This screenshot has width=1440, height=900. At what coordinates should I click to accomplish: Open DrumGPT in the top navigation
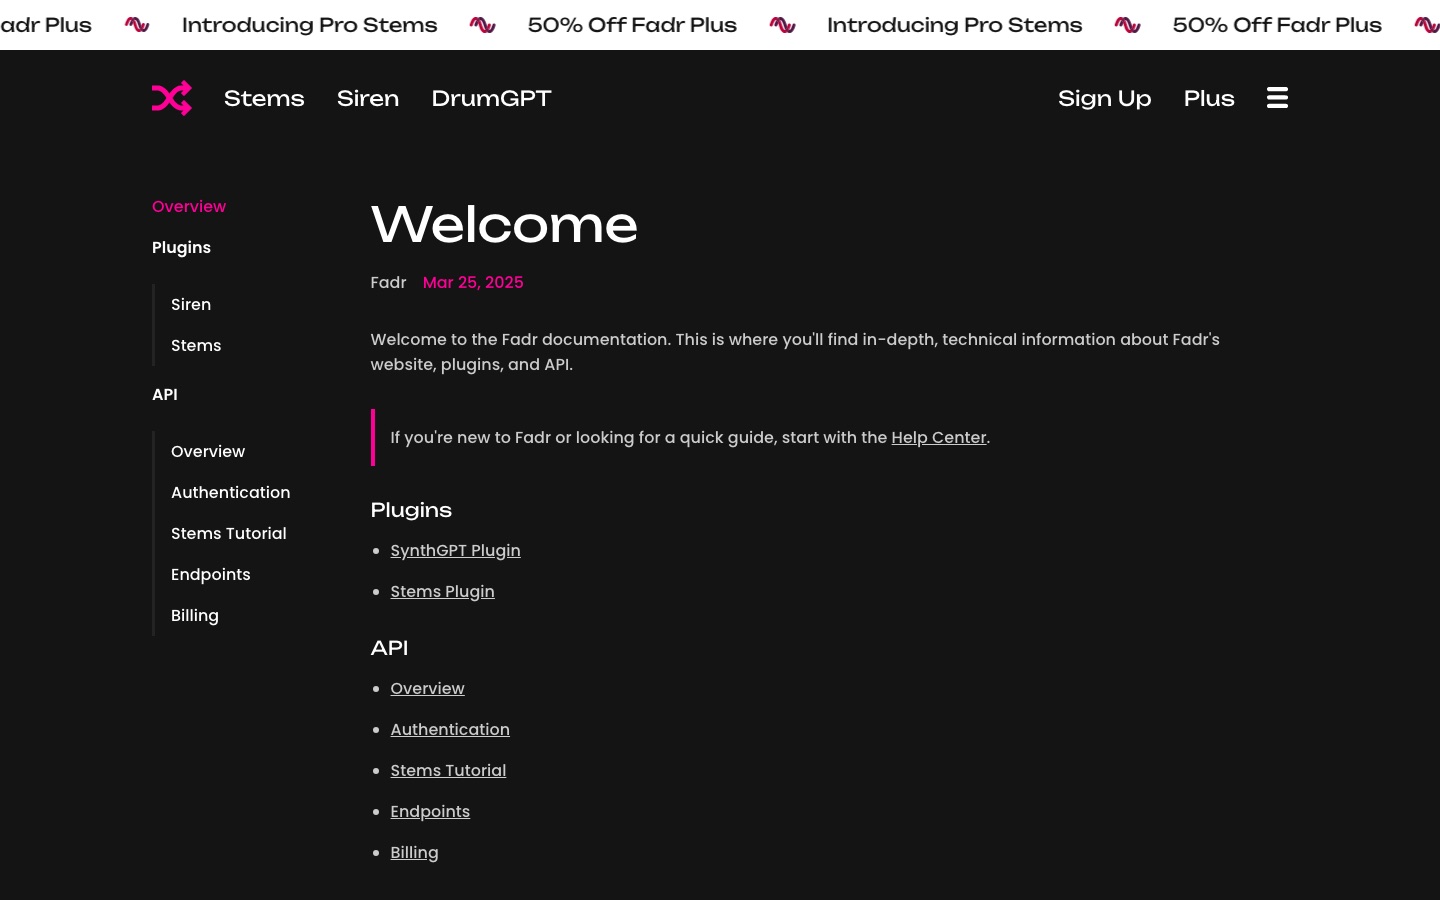491,98
